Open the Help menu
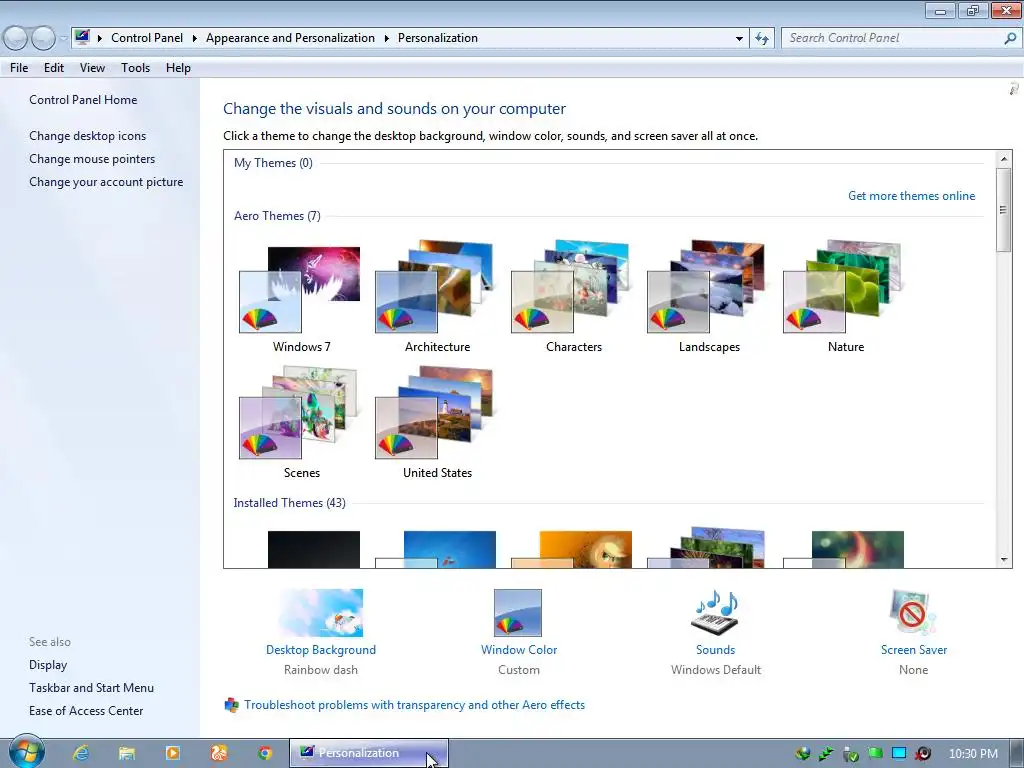 point(178,68)
